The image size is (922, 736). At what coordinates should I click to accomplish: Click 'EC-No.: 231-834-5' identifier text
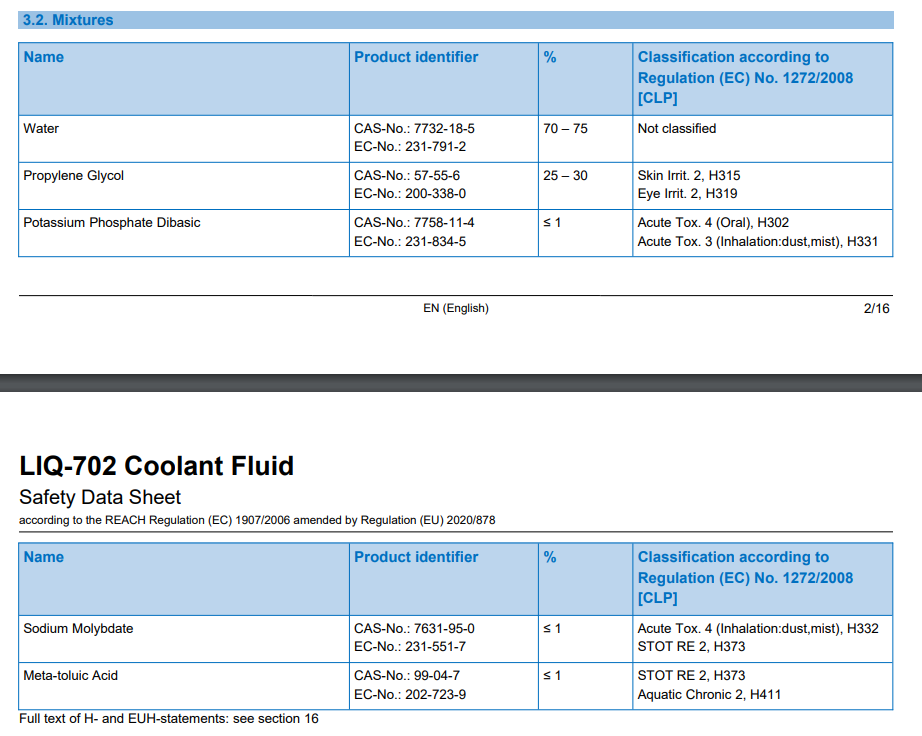click(410, 242)
